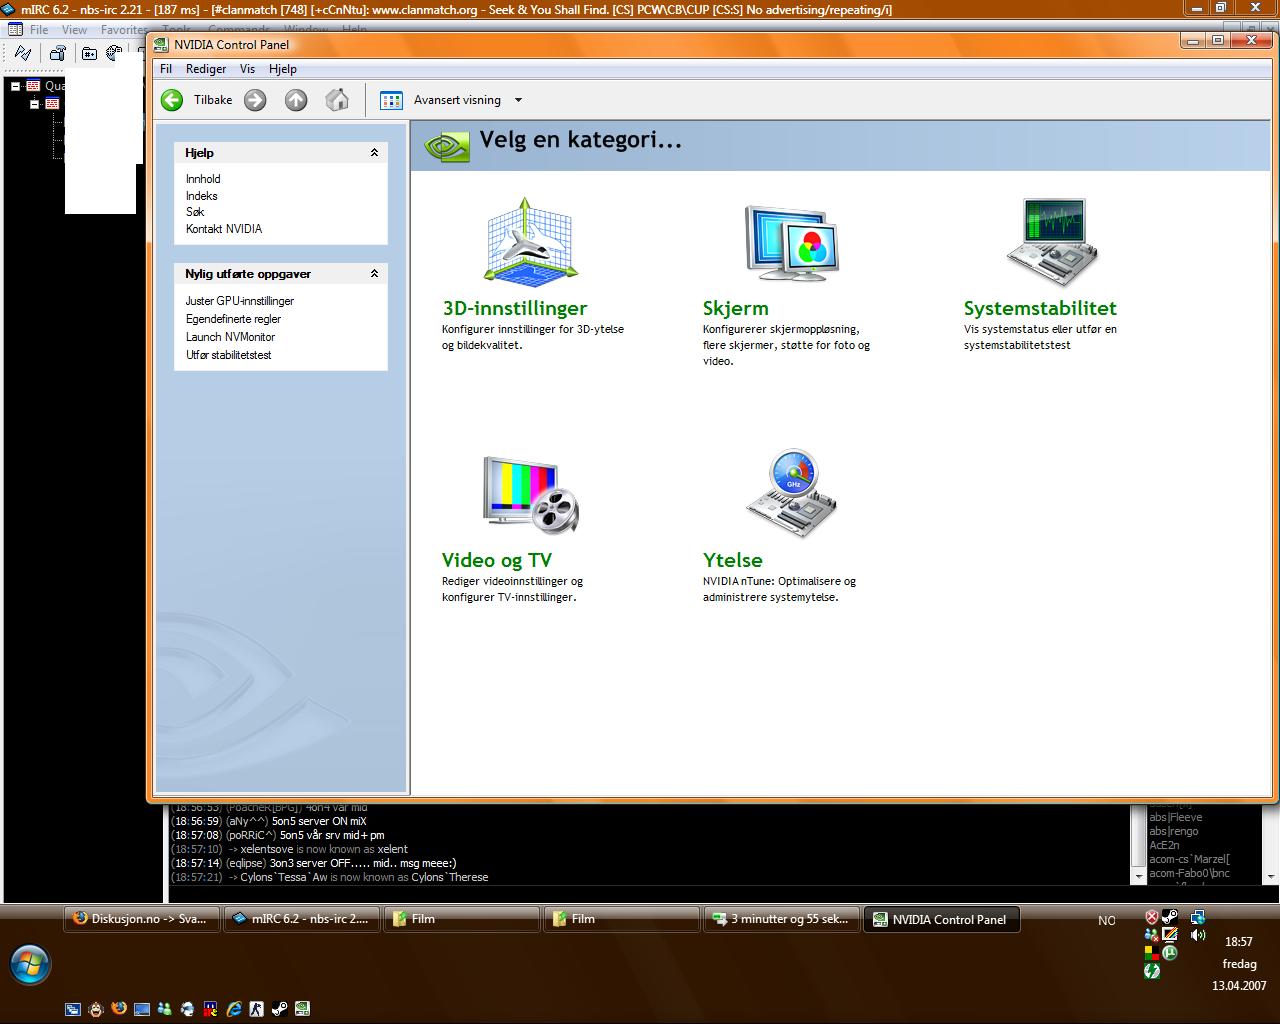This screenshot has width=1280, height=1024.
Task: Open the Fil menu in NVIDIA Control Panel
Action: (166, 69)
